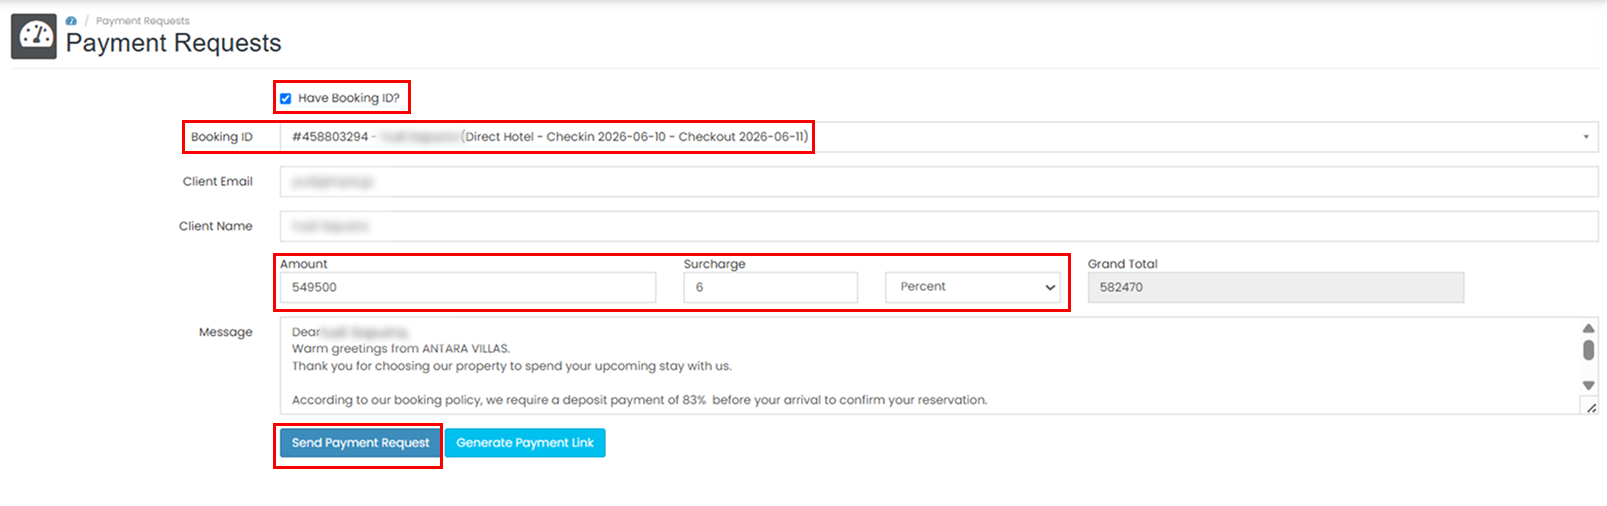The image size is (1607, 506).
Task: Click the message box resize handle
Action: click(x=1590, y=406)
